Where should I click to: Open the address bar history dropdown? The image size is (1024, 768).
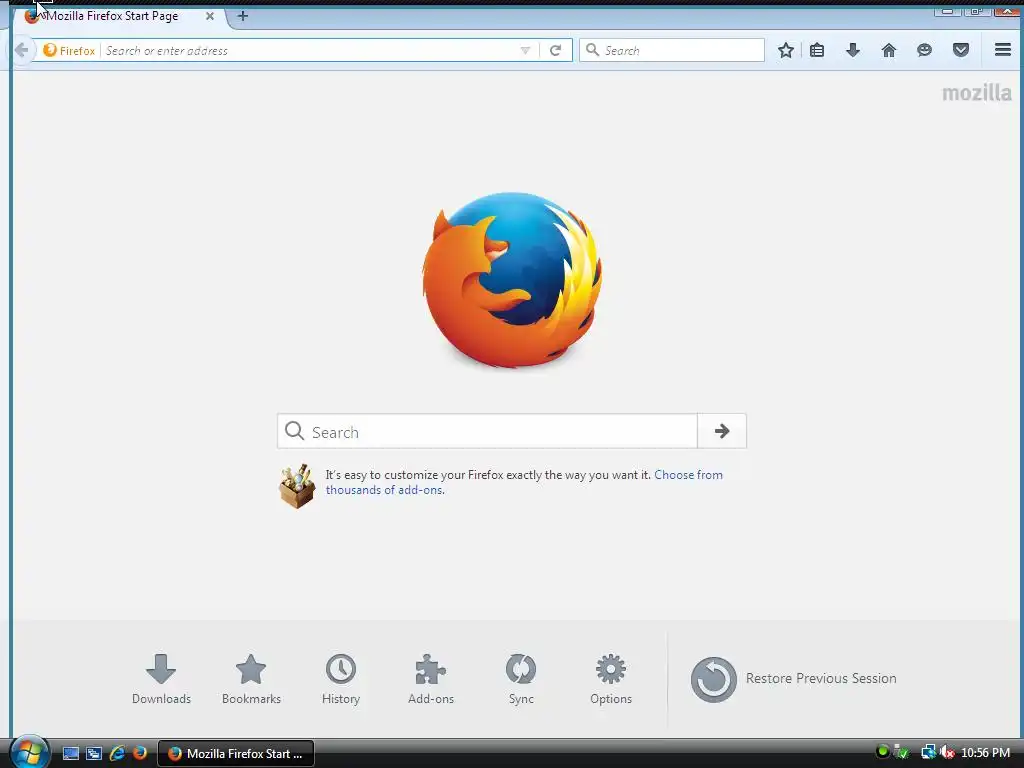click(525, 50)
